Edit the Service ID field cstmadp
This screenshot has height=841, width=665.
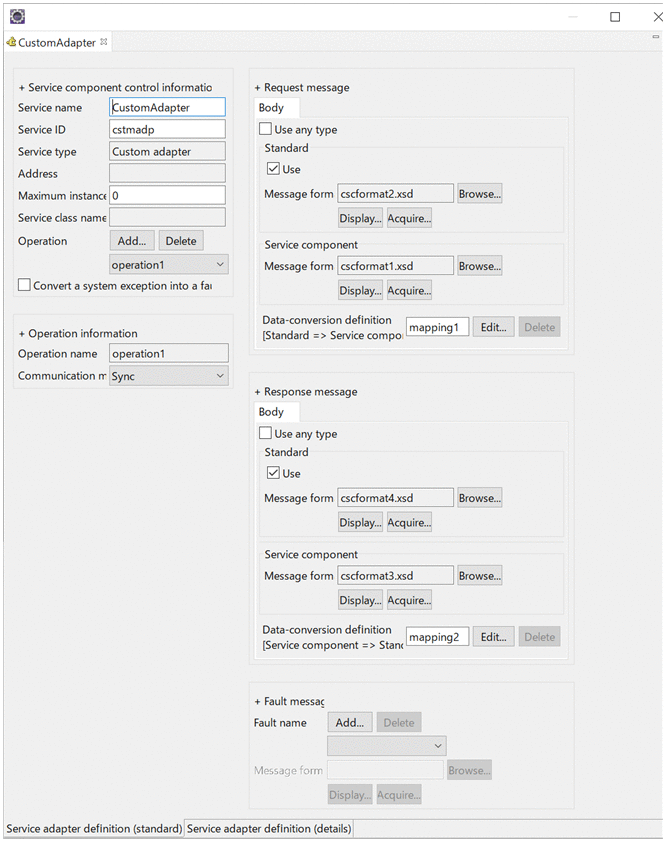[167, 129]
